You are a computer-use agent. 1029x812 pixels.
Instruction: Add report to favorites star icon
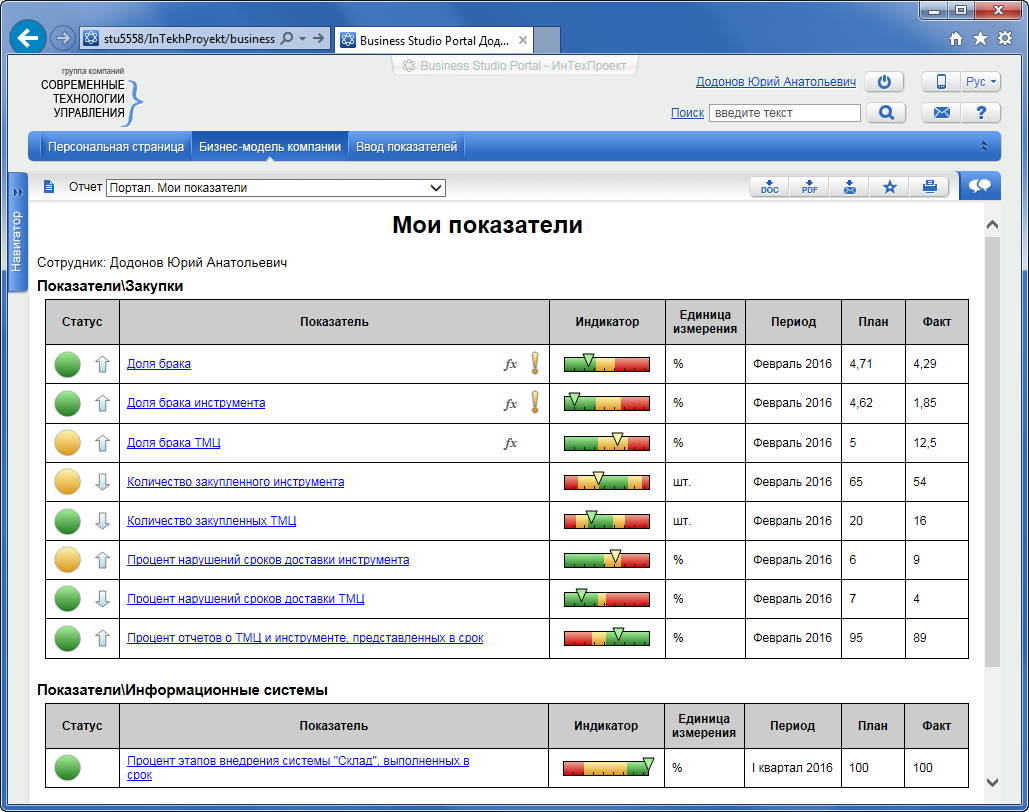pos(889,187)
